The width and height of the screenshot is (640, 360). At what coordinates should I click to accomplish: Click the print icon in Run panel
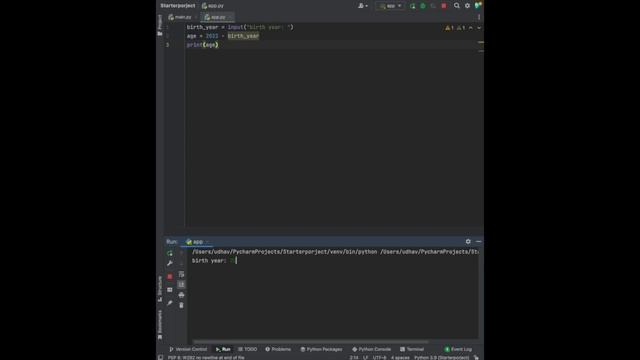point(181,295)
